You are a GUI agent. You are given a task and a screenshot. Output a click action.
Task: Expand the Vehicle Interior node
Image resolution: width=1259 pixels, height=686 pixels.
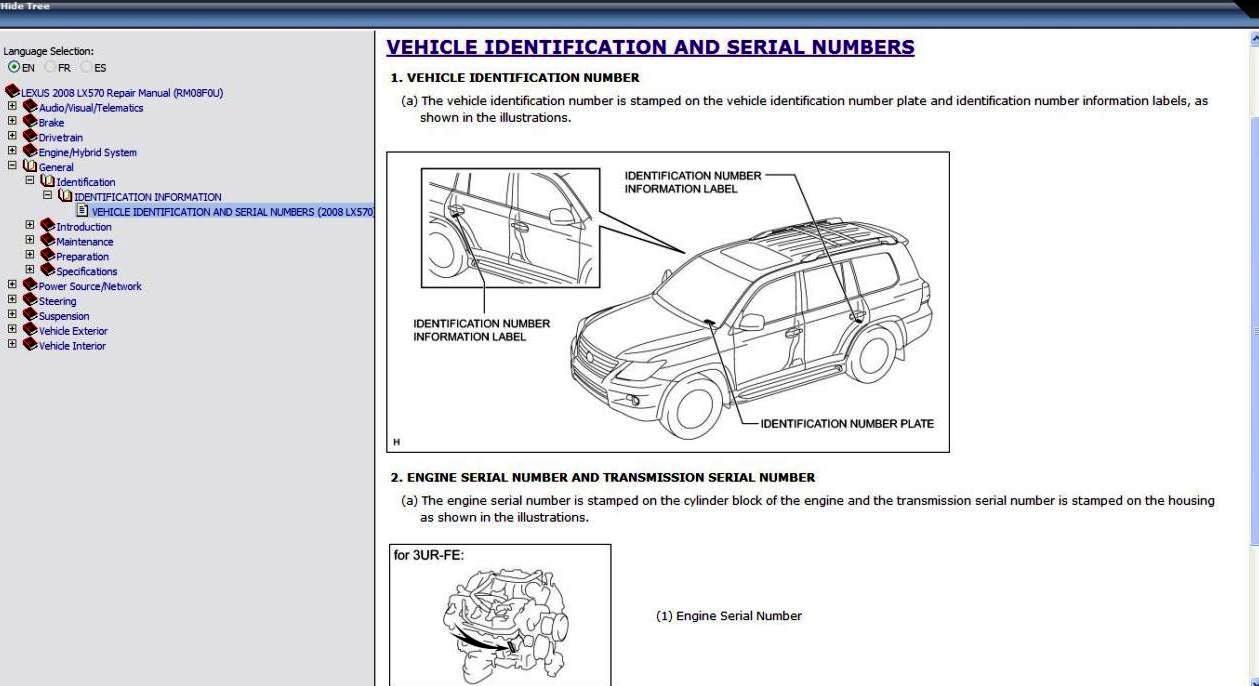click(12, 345)
